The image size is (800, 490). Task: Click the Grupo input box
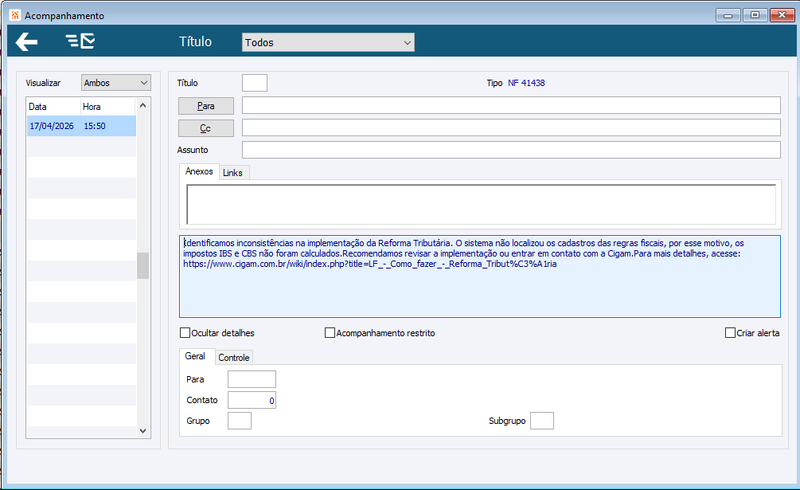[x=239, y=421]
